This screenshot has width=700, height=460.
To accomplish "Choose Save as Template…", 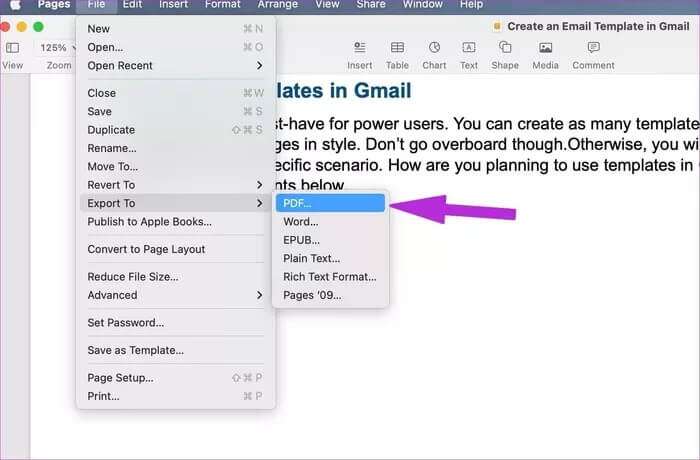I will (176, 350).
